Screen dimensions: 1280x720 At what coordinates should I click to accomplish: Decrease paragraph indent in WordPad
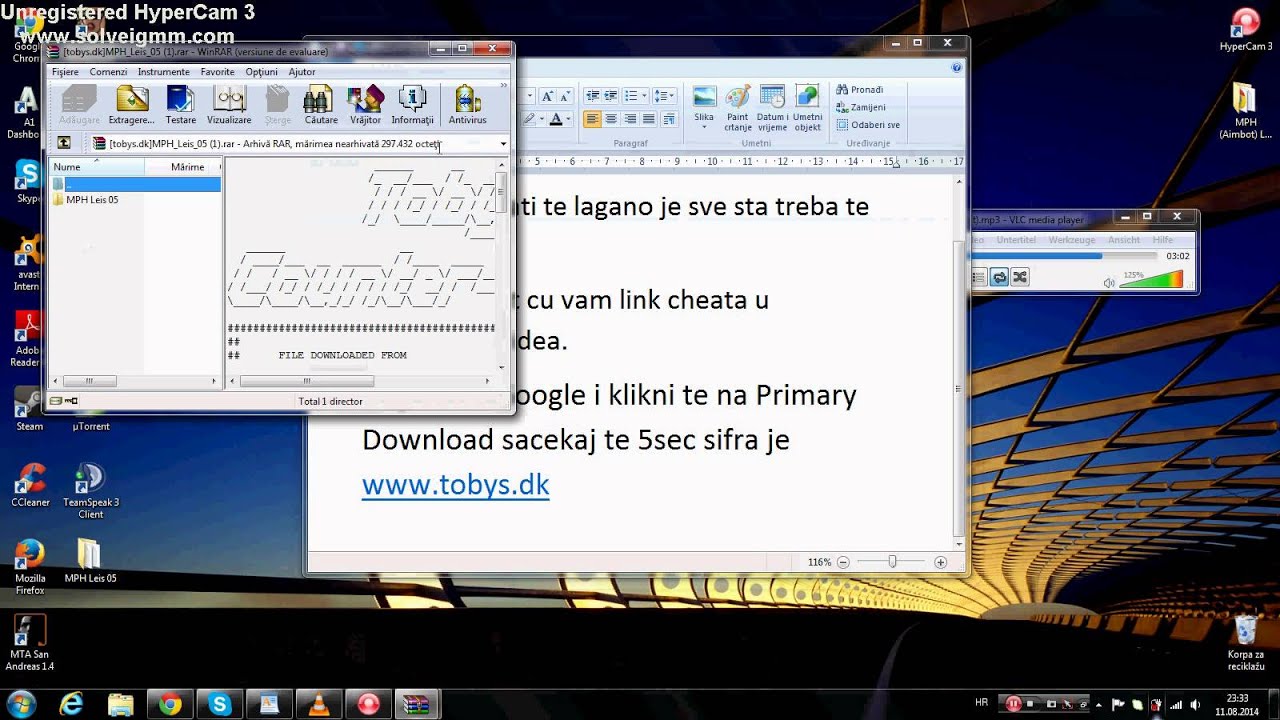[x=592, y=96]
